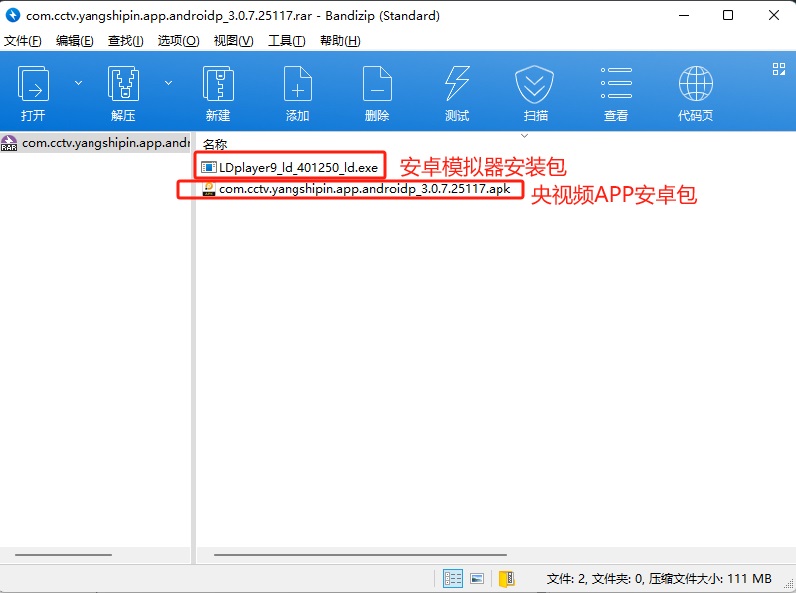Open the toolbar layout grid icon
Screen dimensions: 796x593
[779, 69]
